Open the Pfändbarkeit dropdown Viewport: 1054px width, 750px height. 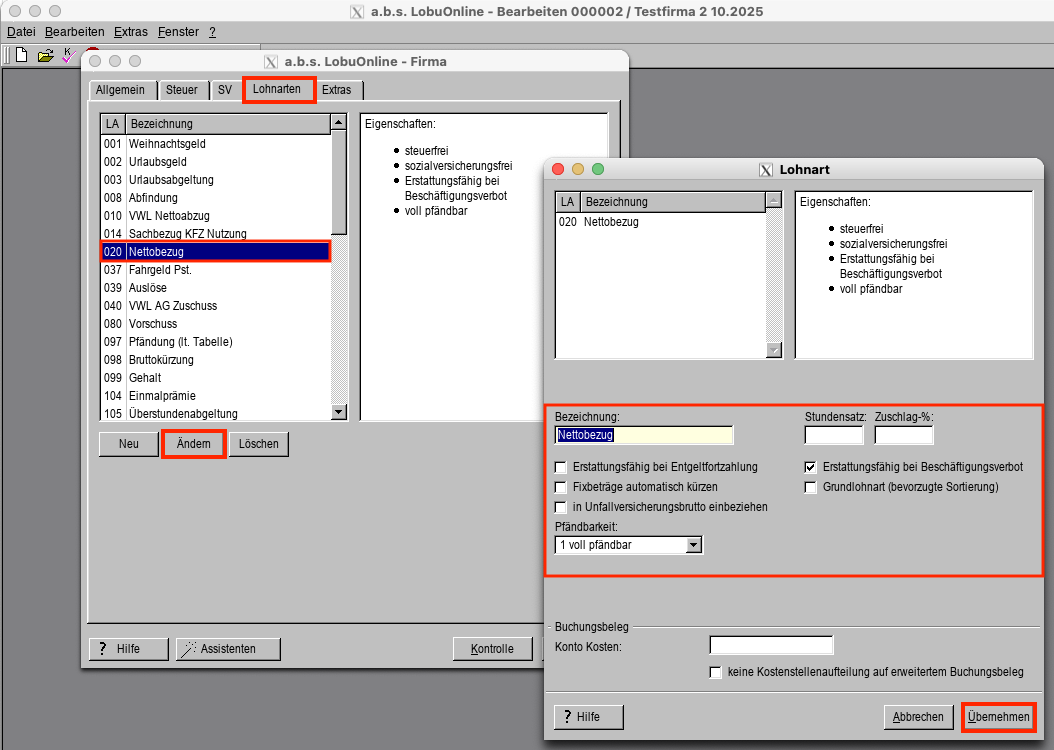coord(694,545)
